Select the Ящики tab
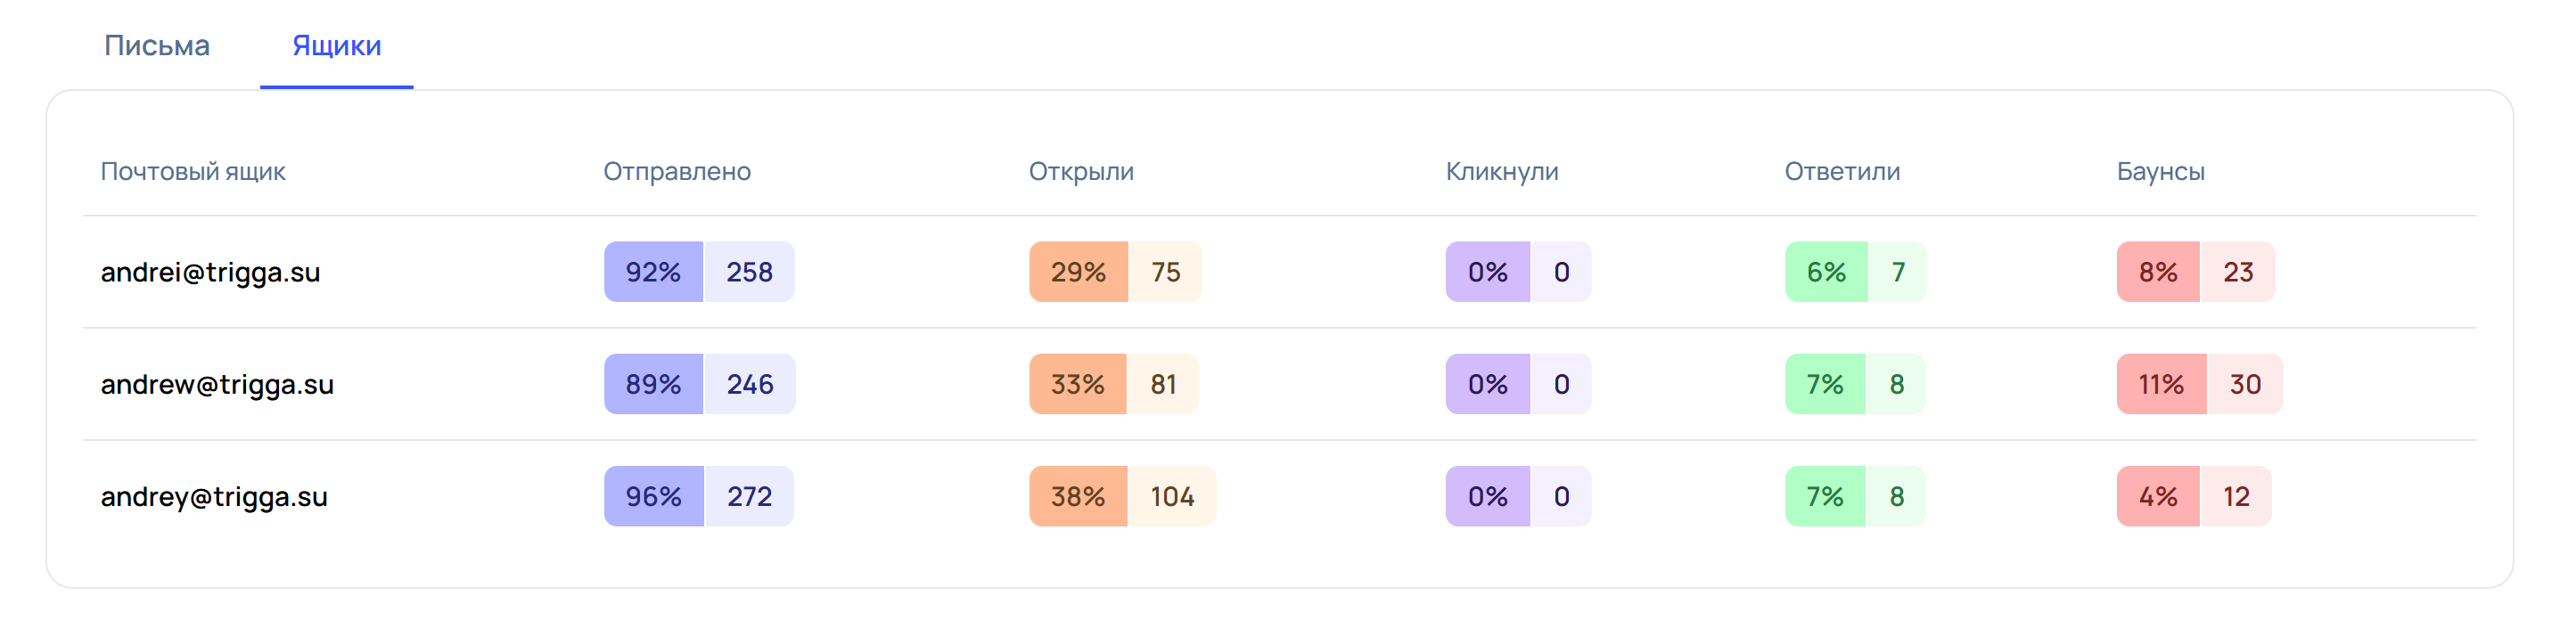This screenshot has width=2576, height=628. 336,46
